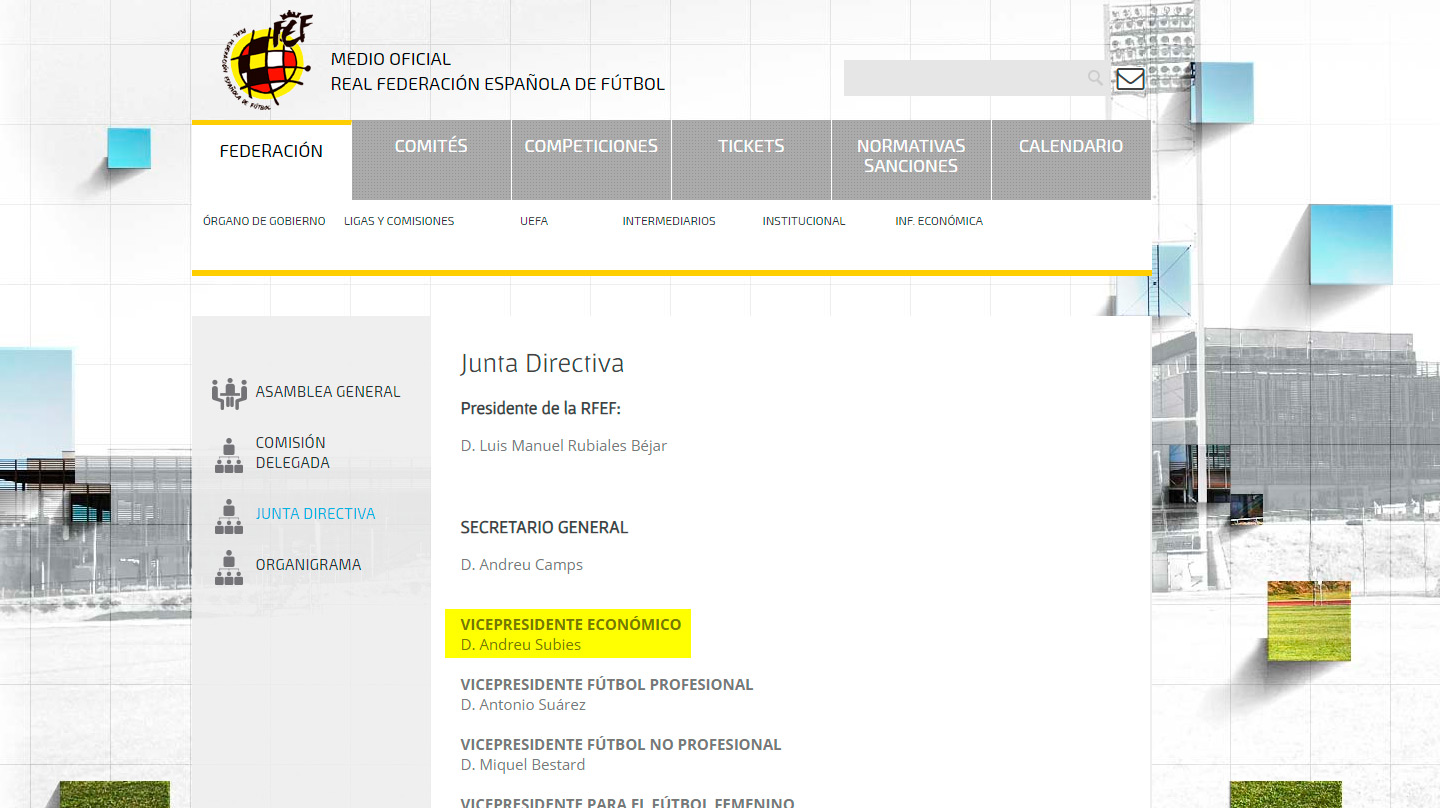Open Organigrama sidebar link
1440x808 pixels.
308,565
